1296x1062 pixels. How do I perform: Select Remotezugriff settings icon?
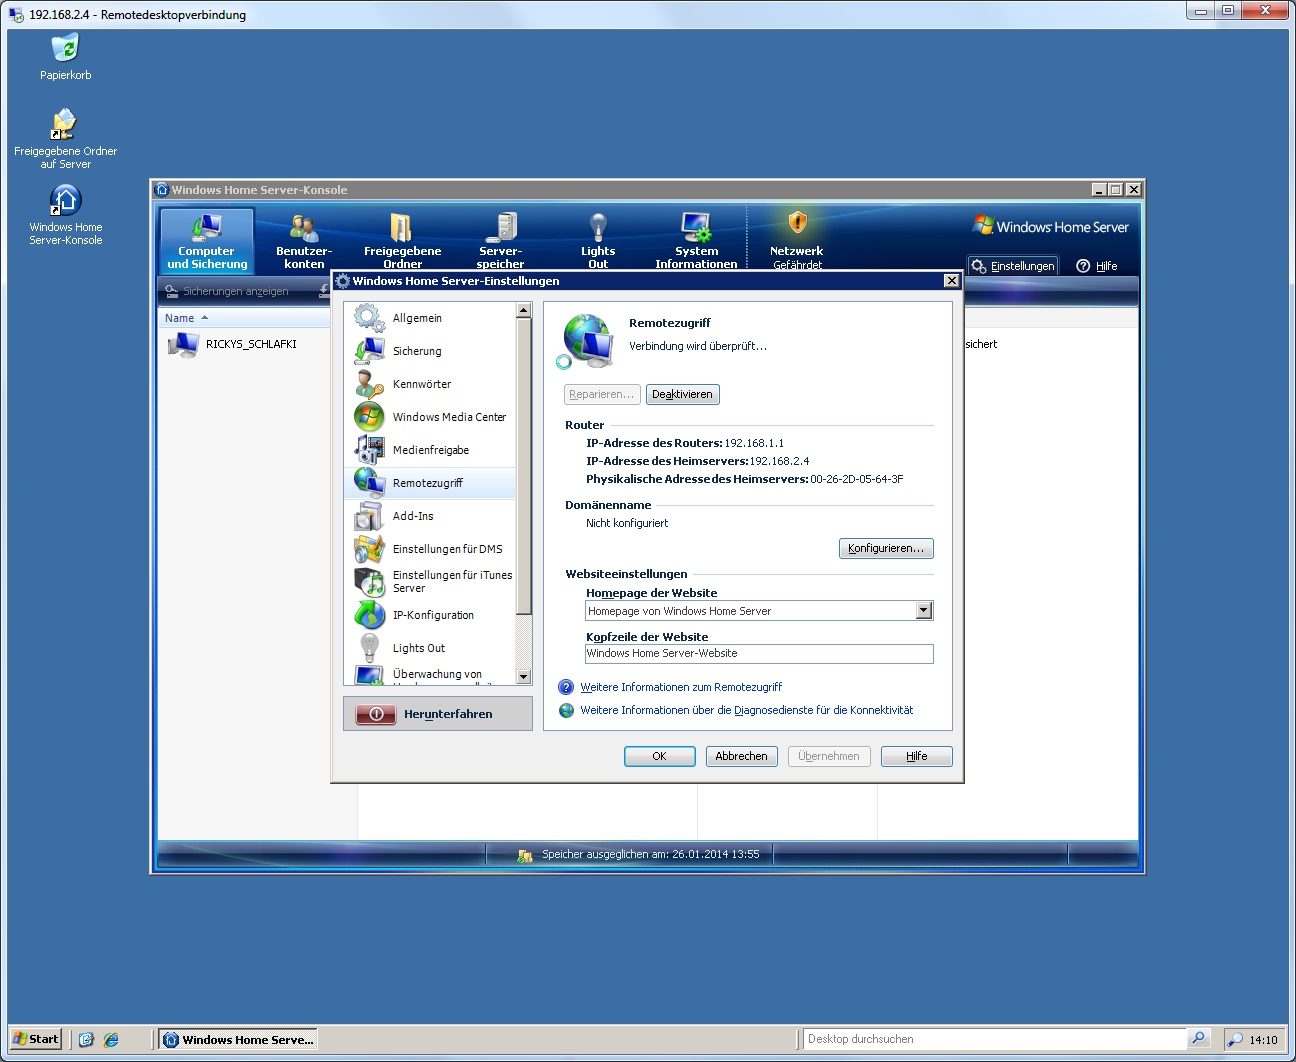pyautogui.click(x=369, y=482)
